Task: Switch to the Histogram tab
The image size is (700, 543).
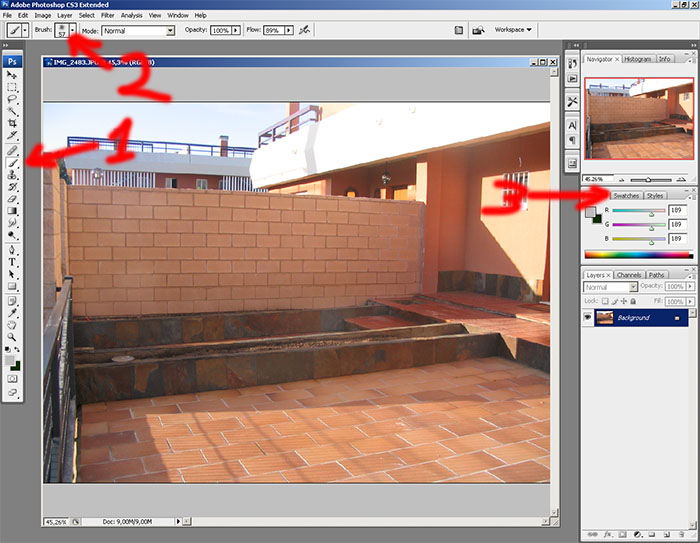Action: tap(638, 59)
